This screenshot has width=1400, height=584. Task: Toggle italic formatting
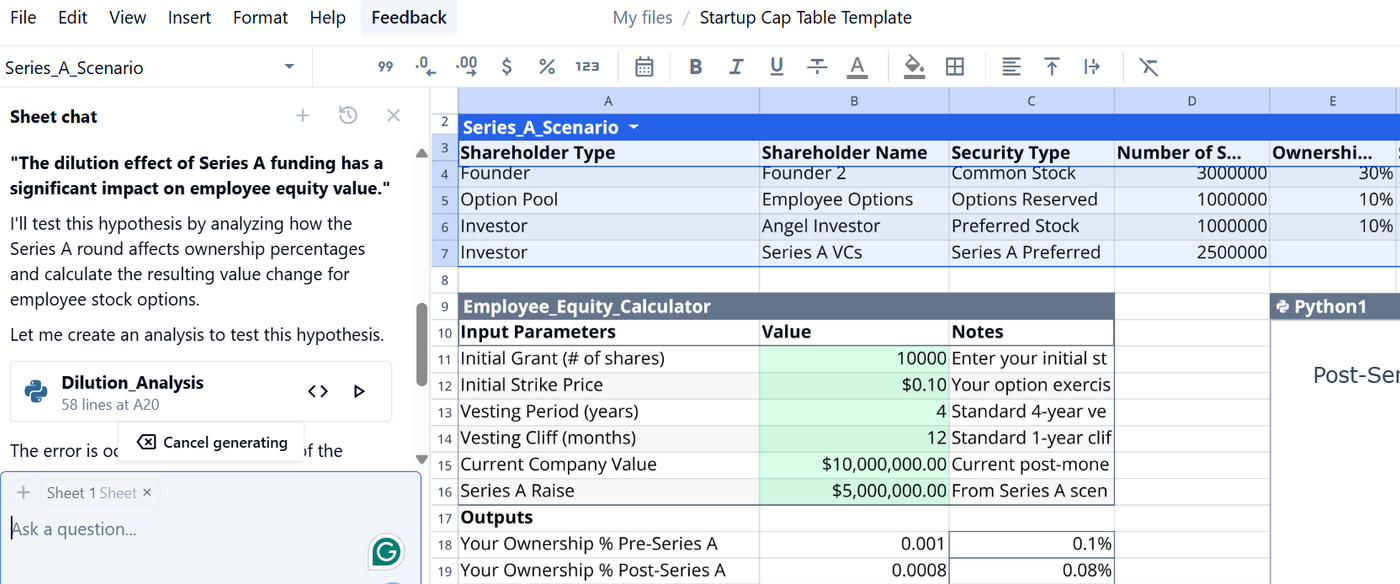[736, 67]
